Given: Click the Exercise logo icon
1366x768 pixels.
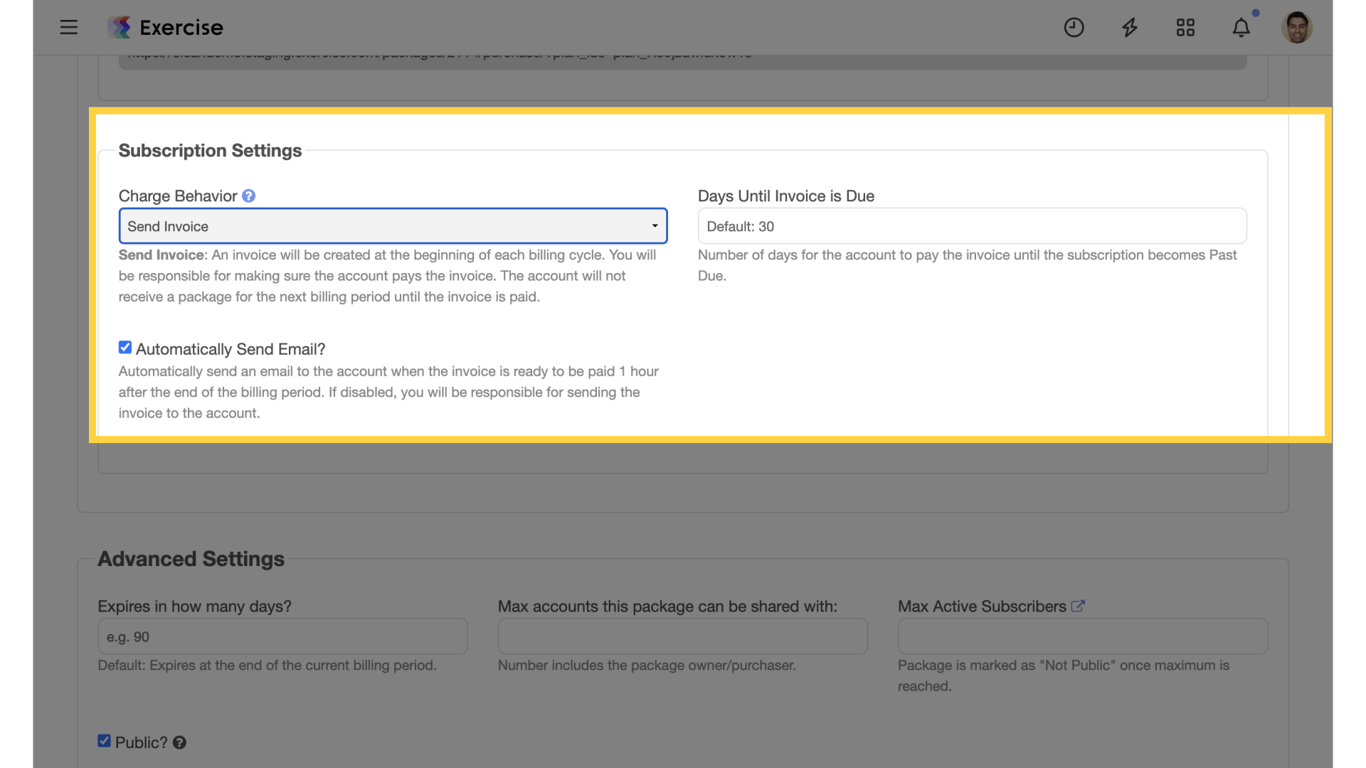Looking at the screenshot, I should [x=119, y=27].
